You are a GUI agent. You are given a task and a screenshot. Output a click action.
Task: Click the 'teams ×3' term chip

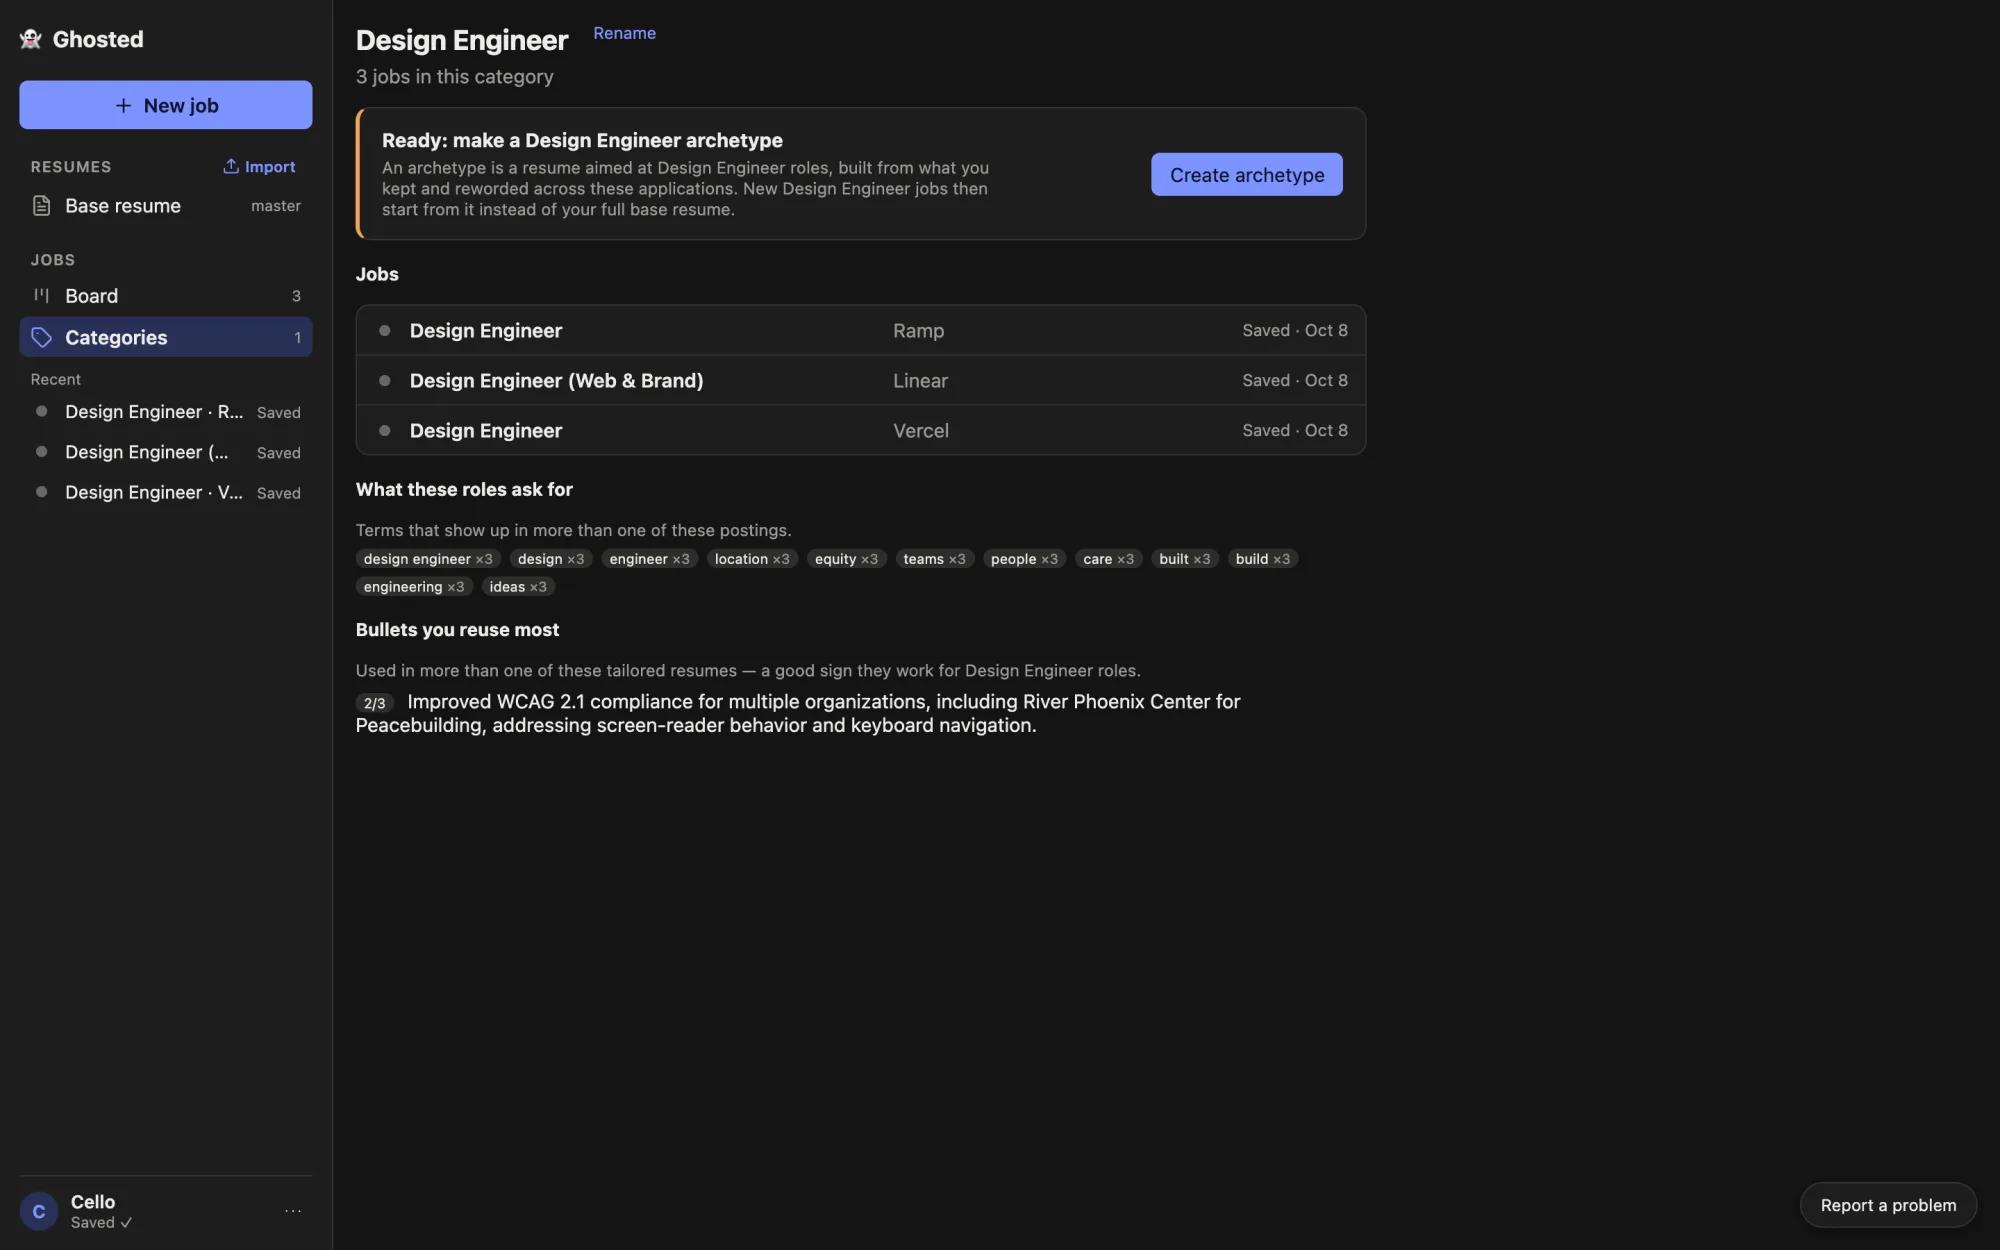click(x=934, y=559)
